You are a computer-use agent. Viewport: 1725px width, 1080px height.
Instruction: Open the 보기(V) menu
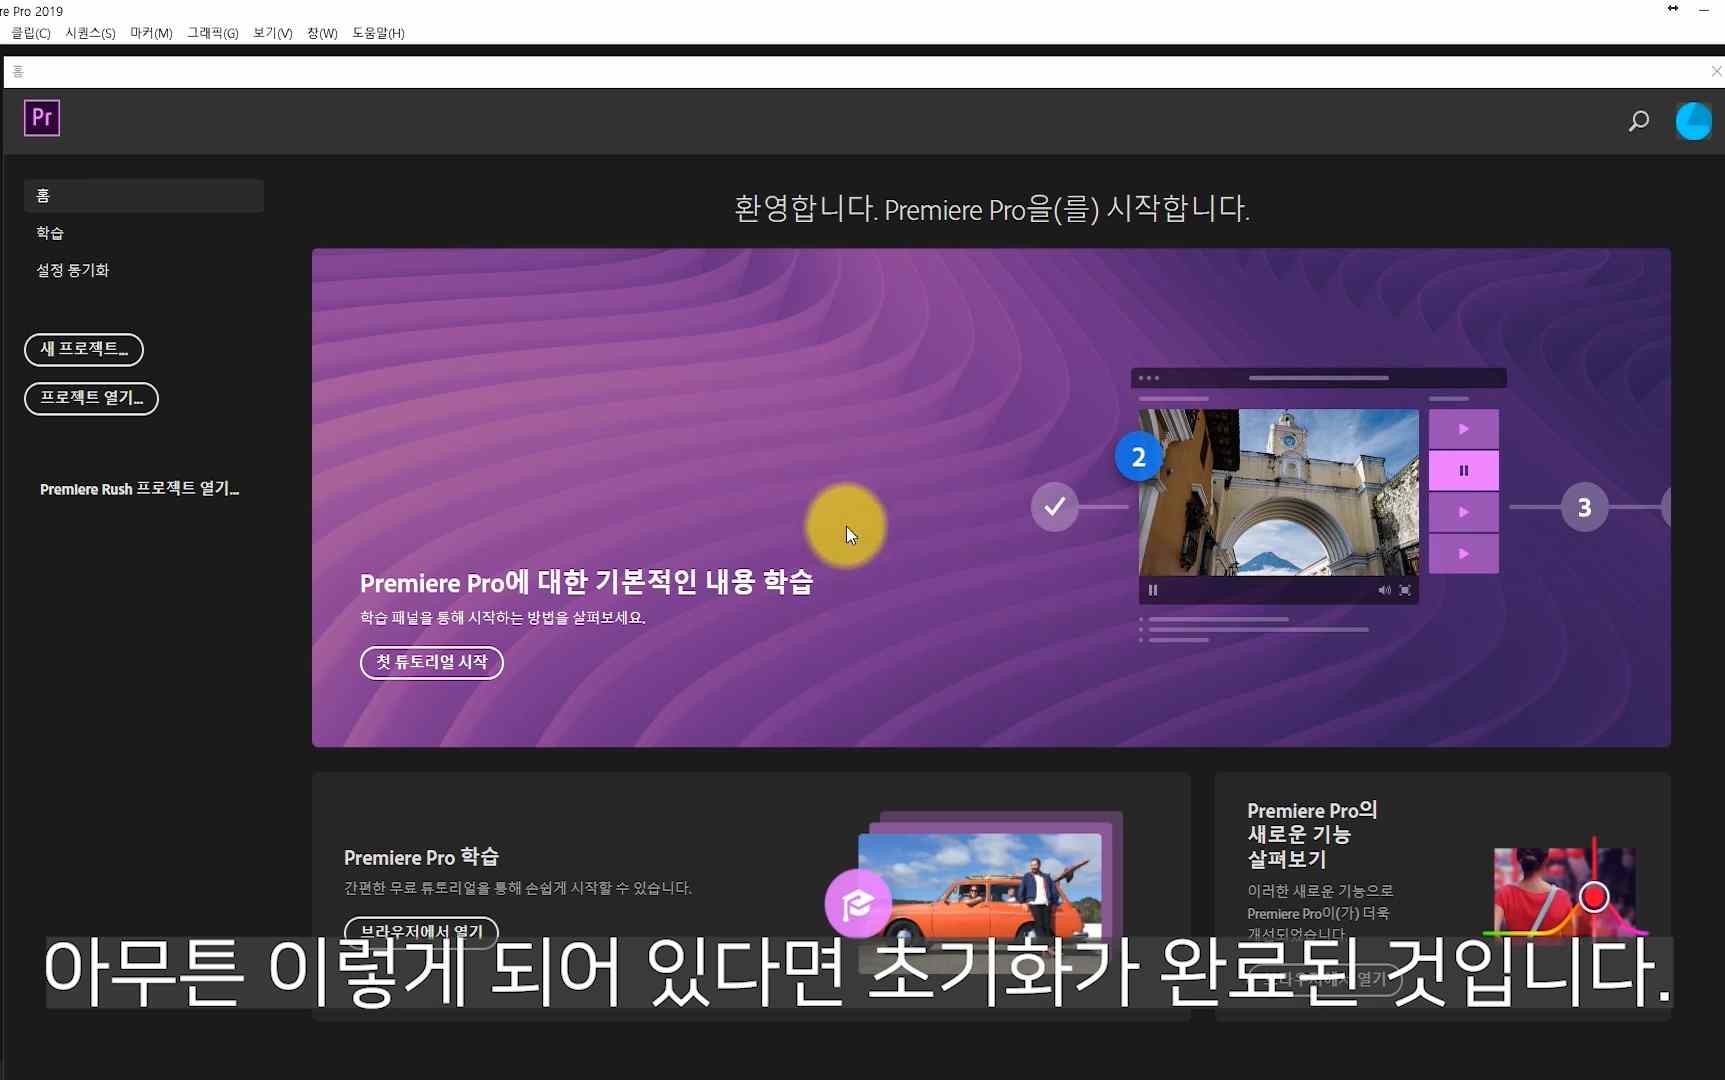click(272, 33)
